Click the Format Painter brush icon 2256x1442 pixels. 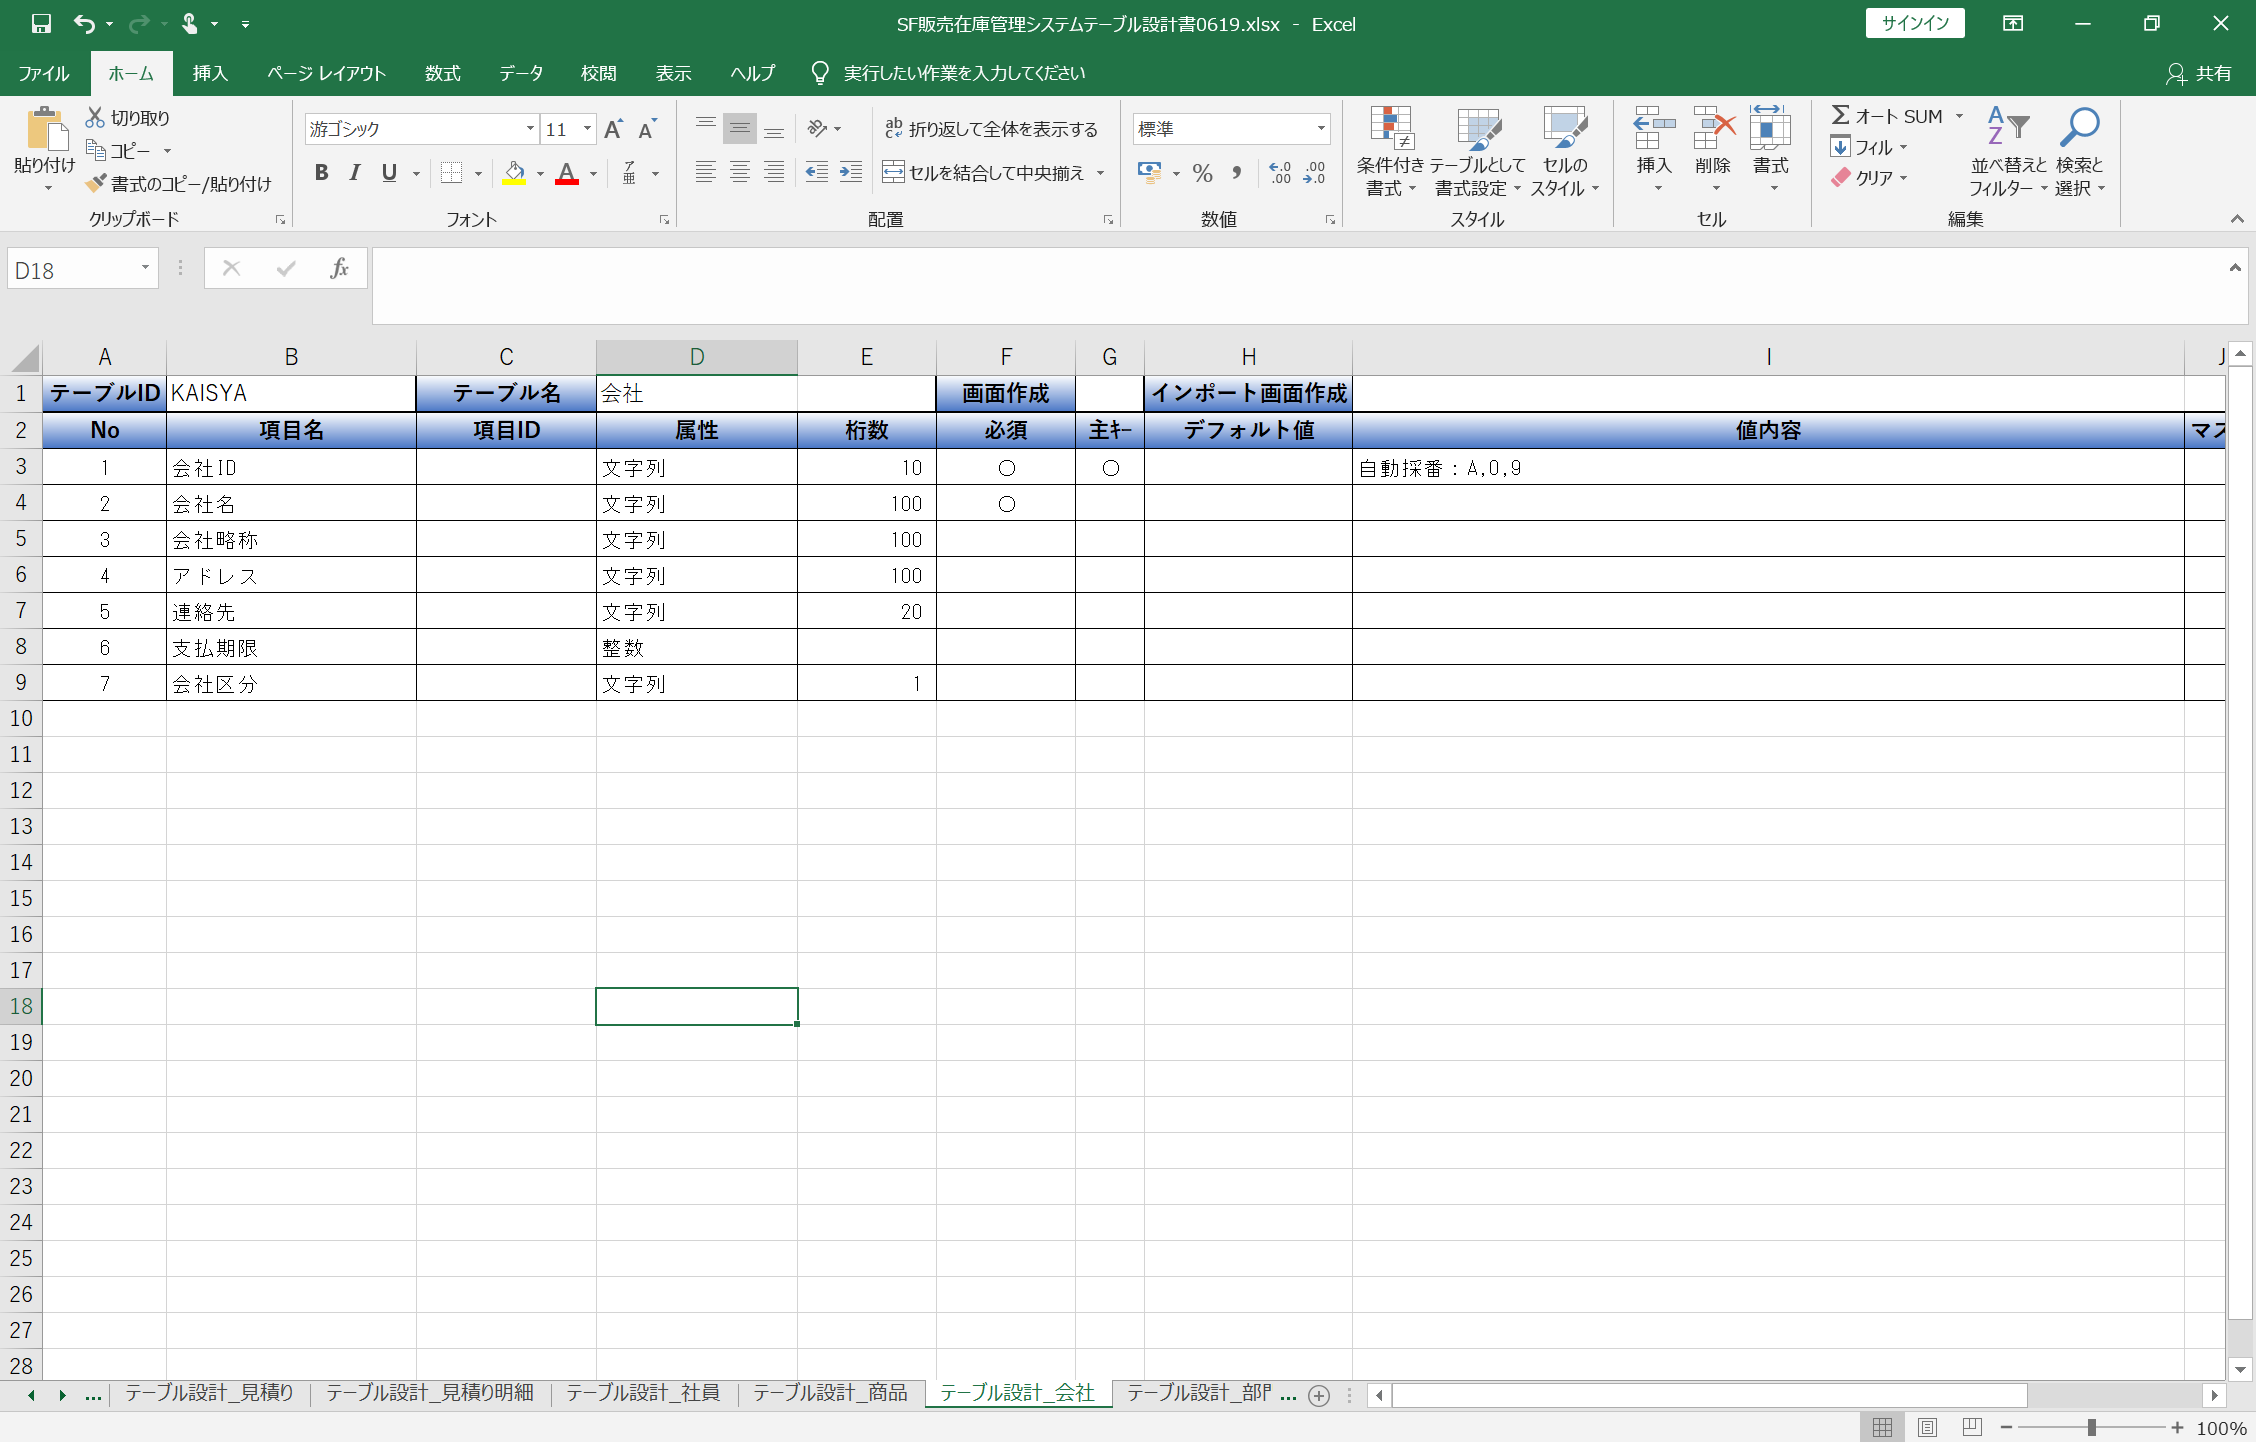pos(96,184)
